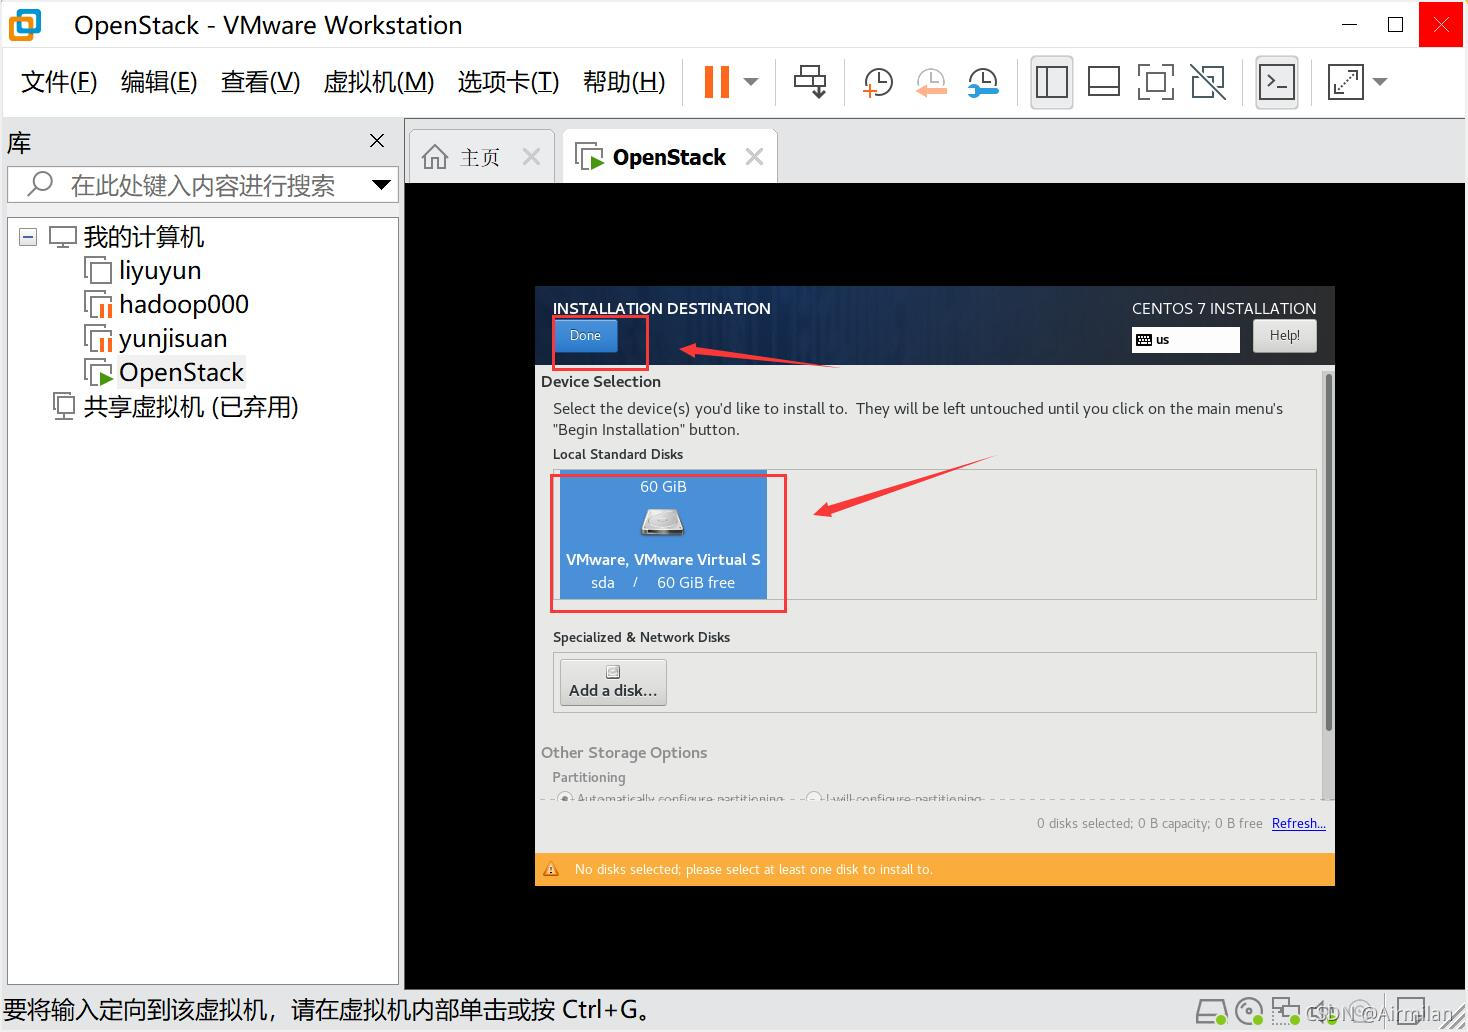Switch to Unity mode
Viewport: 1468px width, 1032px height.
1207,82
